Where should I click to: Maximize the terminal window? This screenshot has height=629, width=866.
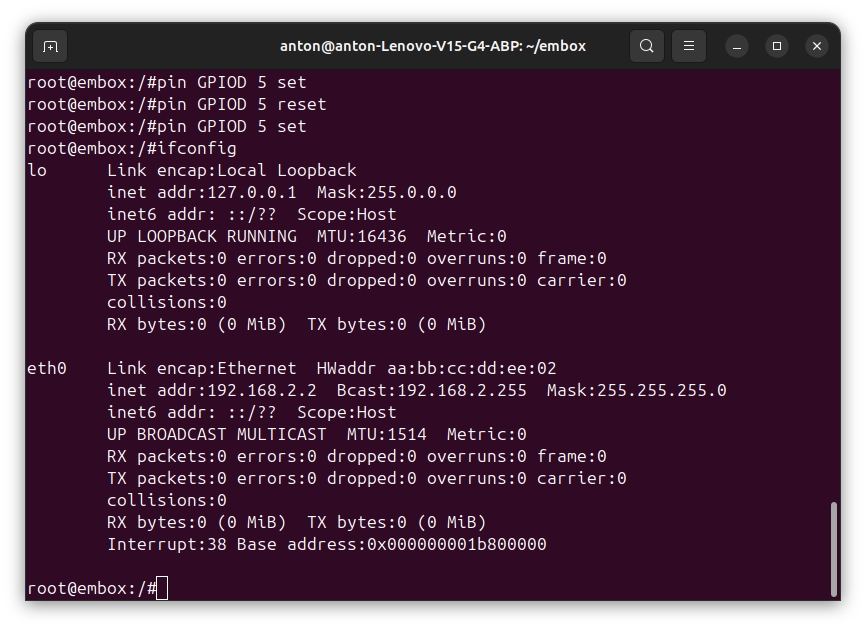[x=777, y=46]
